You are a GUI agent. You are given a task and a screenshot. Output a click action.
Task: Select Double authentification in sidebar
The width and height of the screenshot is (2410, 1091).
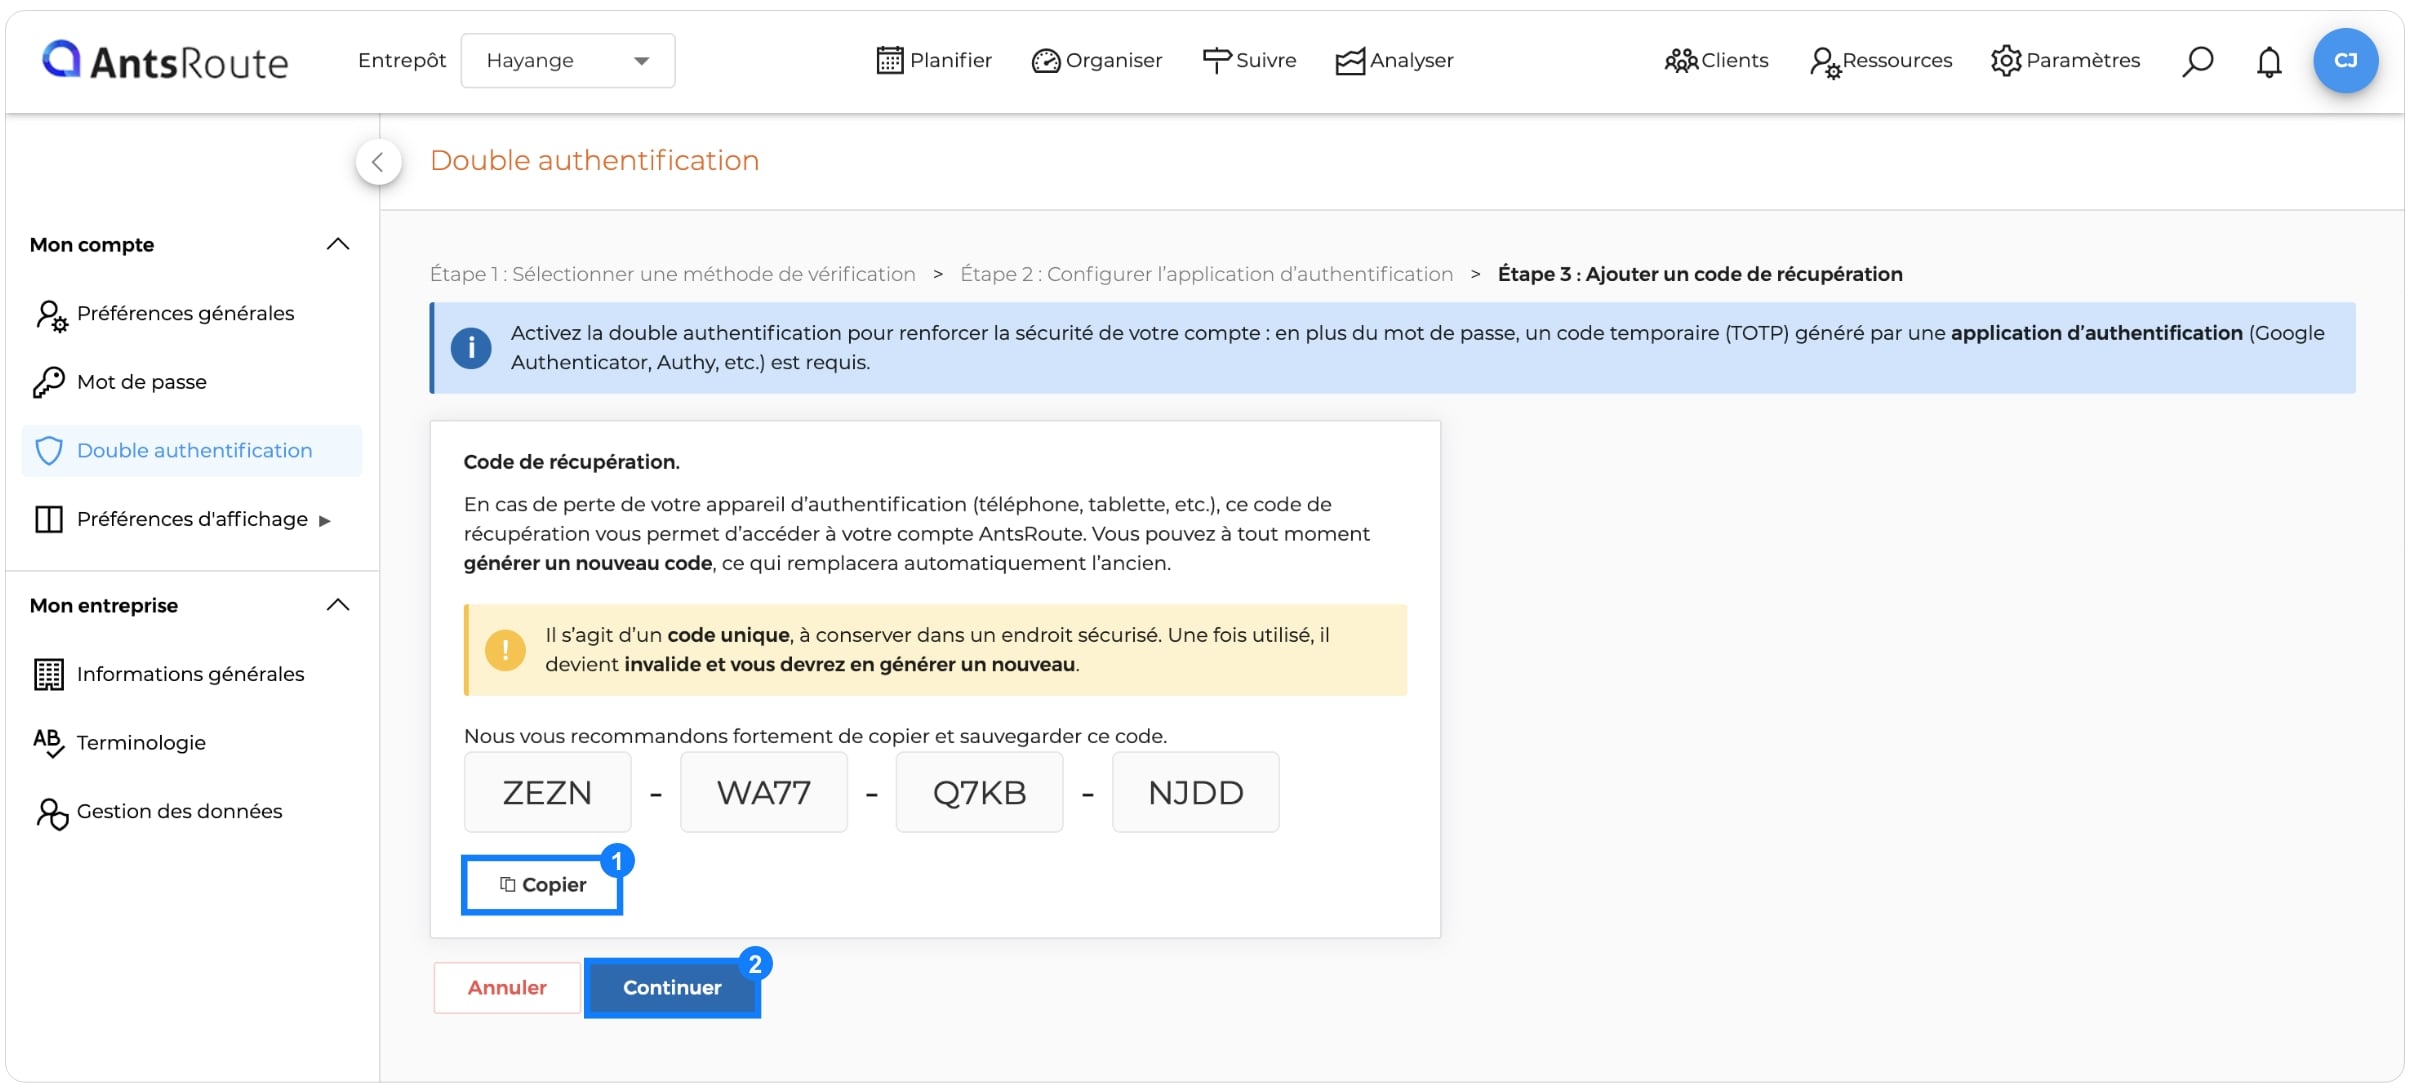tap(190, 451)
